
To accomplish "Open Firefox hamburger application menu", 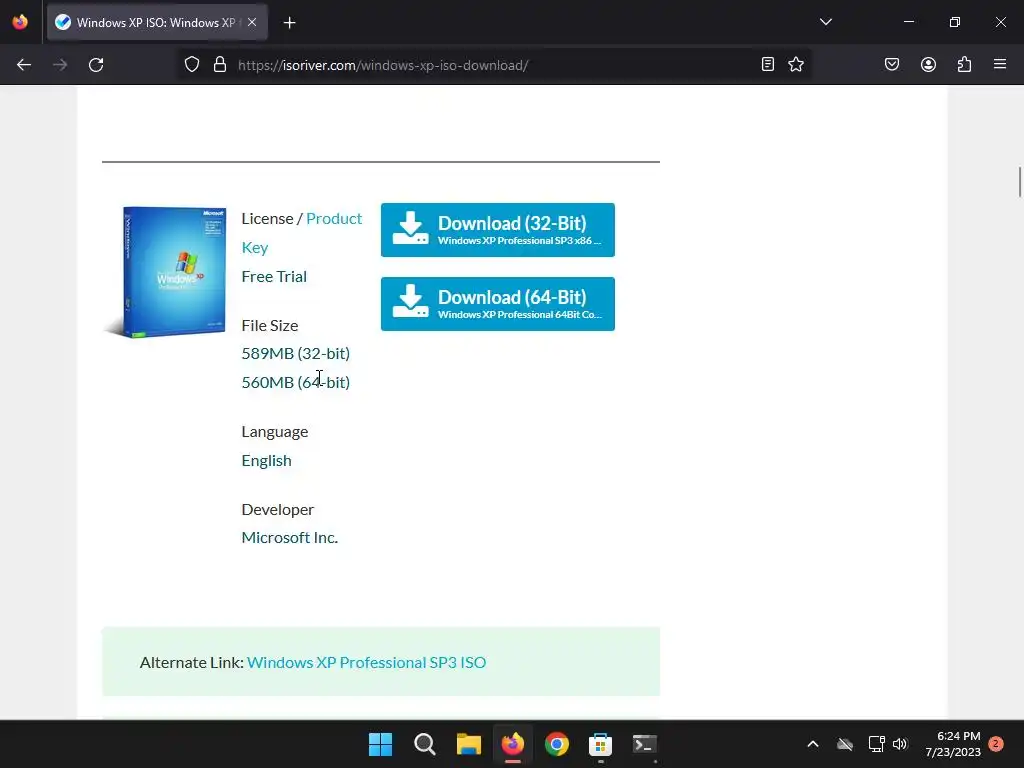I will (1000, 64).
